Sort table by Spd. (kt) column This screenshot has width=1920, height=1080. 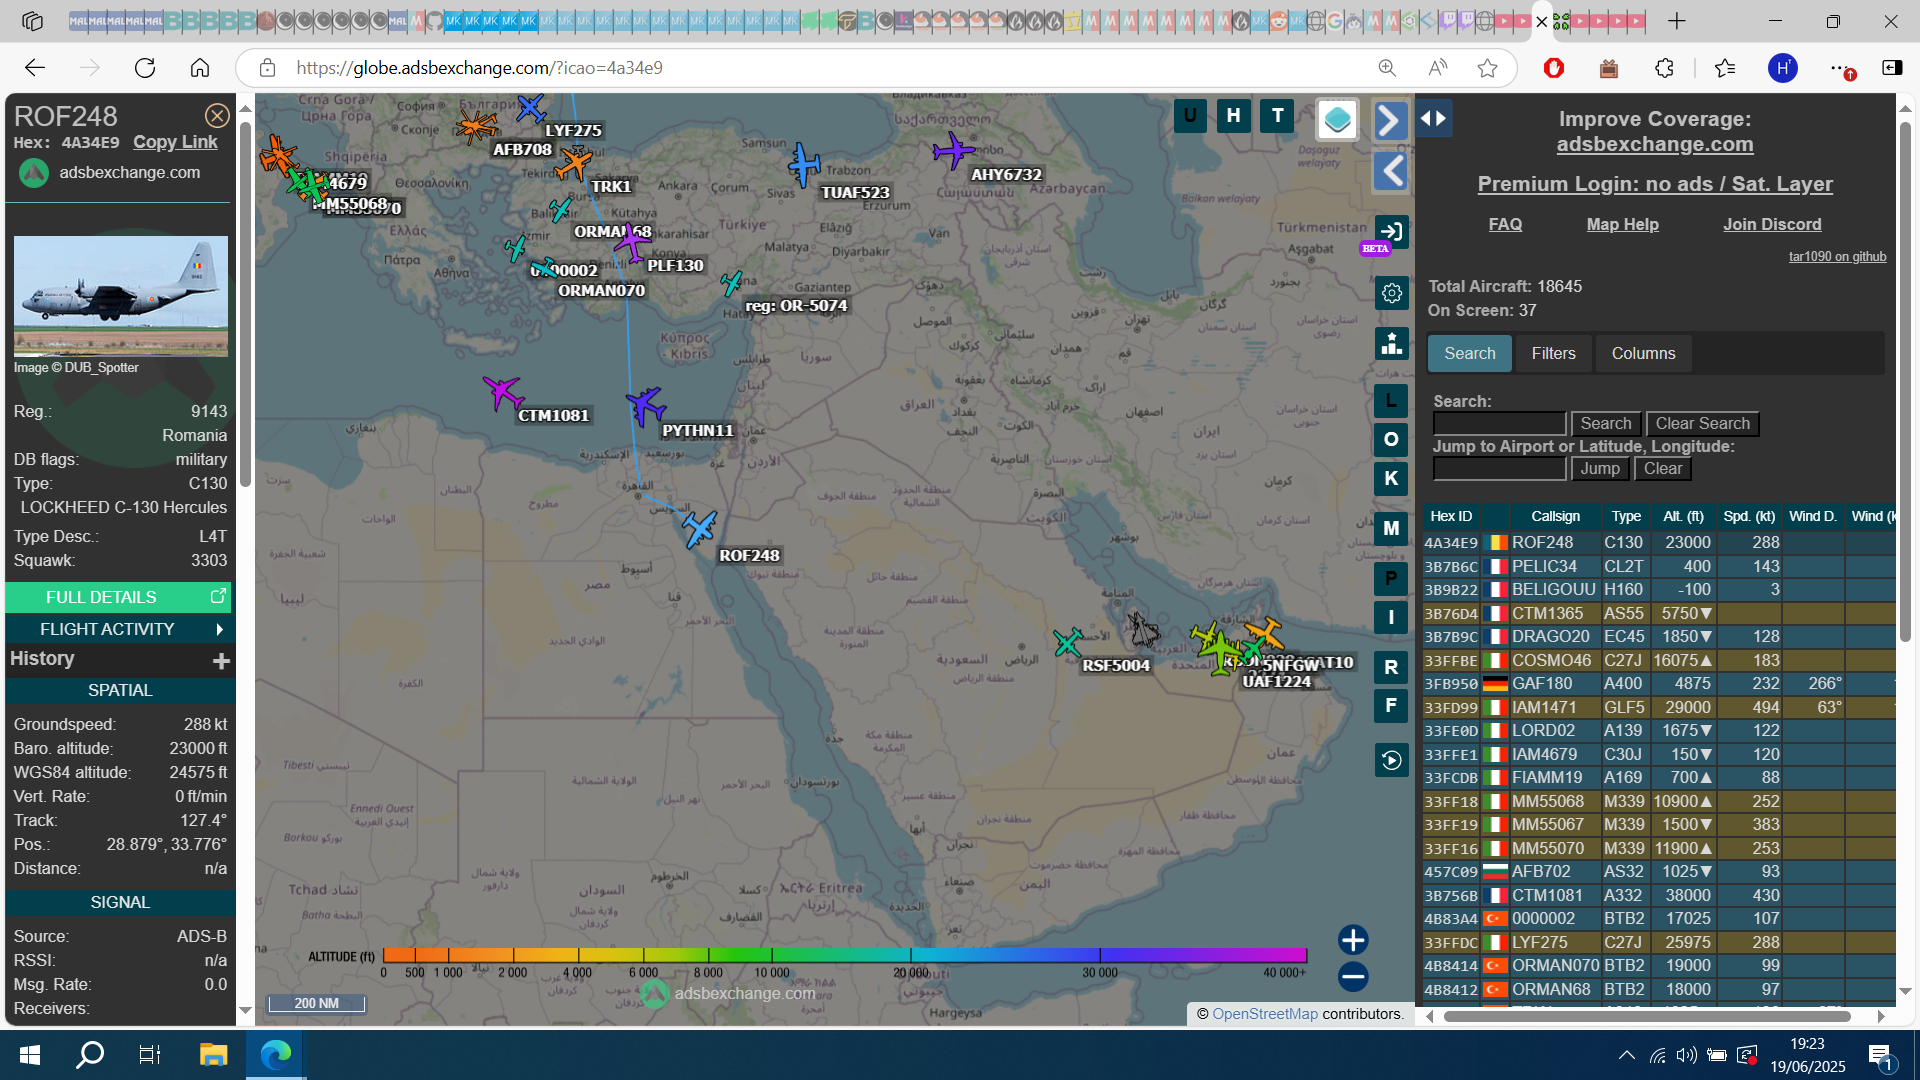1748,517
